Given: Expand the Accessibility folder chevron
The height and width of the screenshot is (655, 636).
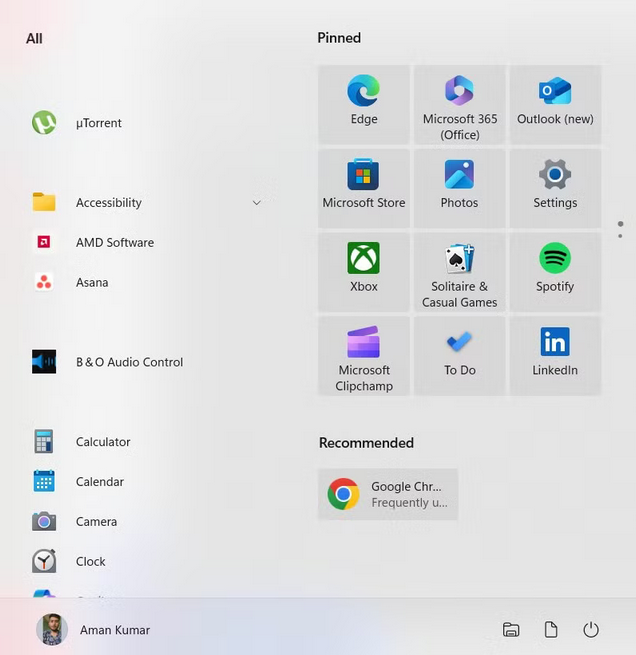Looking at the screenshot, I should tap(257, 203).
